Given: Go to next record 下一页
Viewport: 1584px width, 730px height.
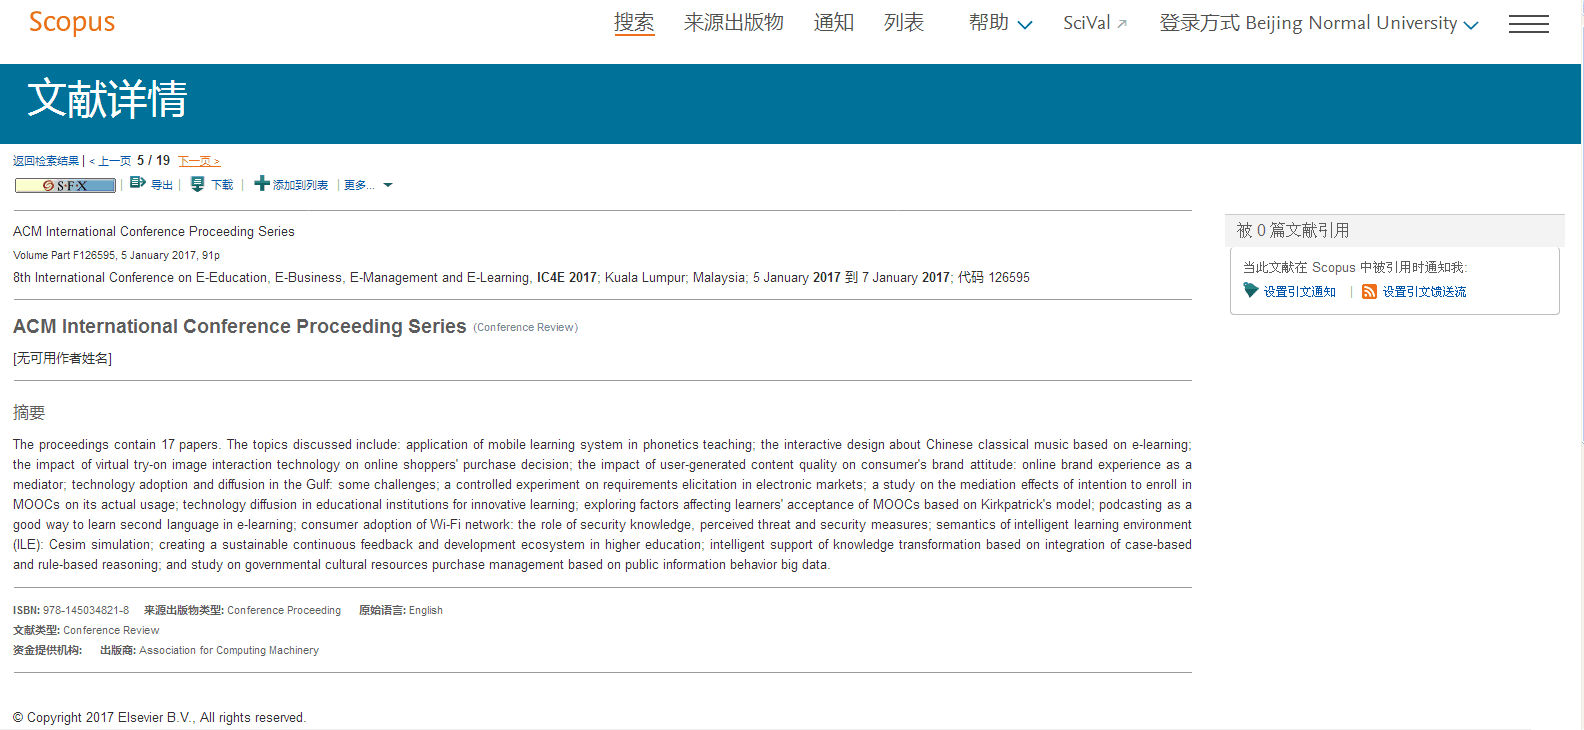Looking at the screenshot, I should (199, 161).
